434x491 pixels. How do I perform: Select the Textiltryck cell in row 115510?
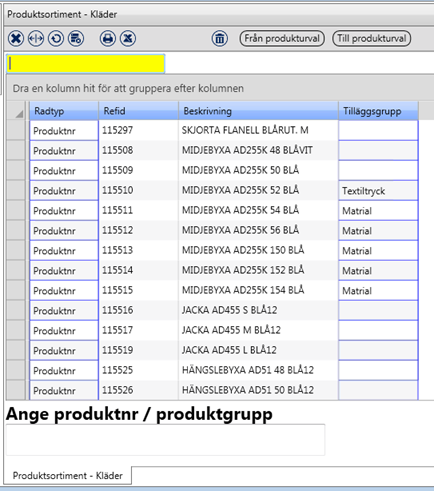coord(378,191)
